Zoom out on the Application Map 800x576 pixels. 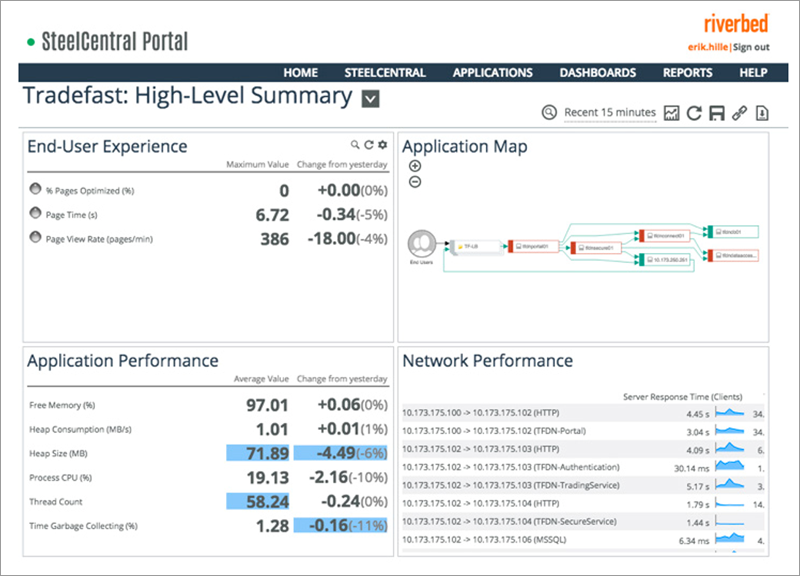[x=415, y=182]
